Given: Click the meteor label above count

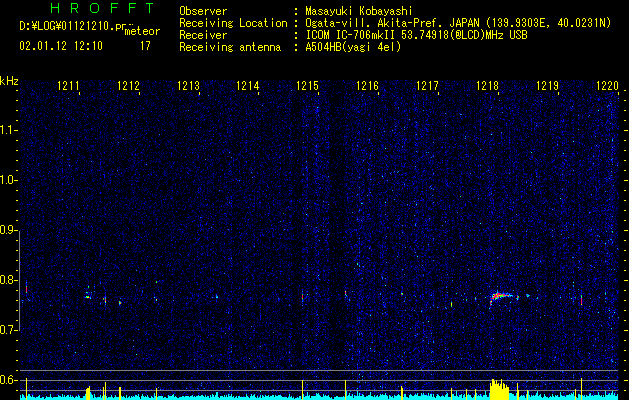Looking at the screenshot, I should point(142,31).
